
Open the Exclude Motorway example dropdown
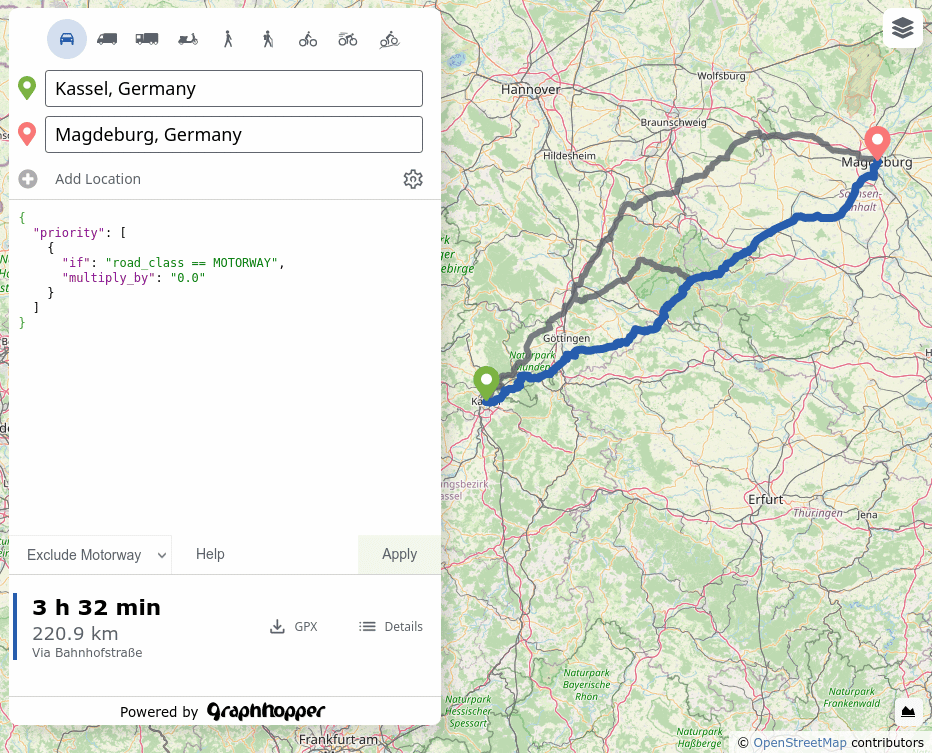pyautogui.click(x=90, y=555)
